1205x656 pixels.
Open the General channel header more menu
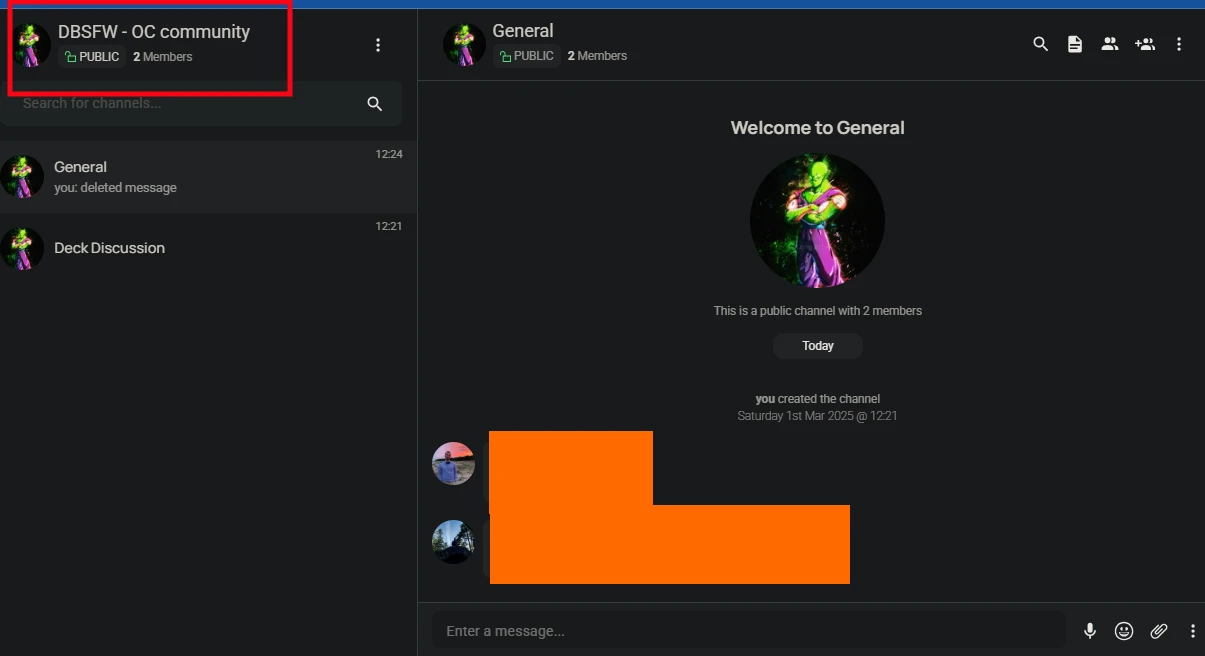pos(1180,44)
